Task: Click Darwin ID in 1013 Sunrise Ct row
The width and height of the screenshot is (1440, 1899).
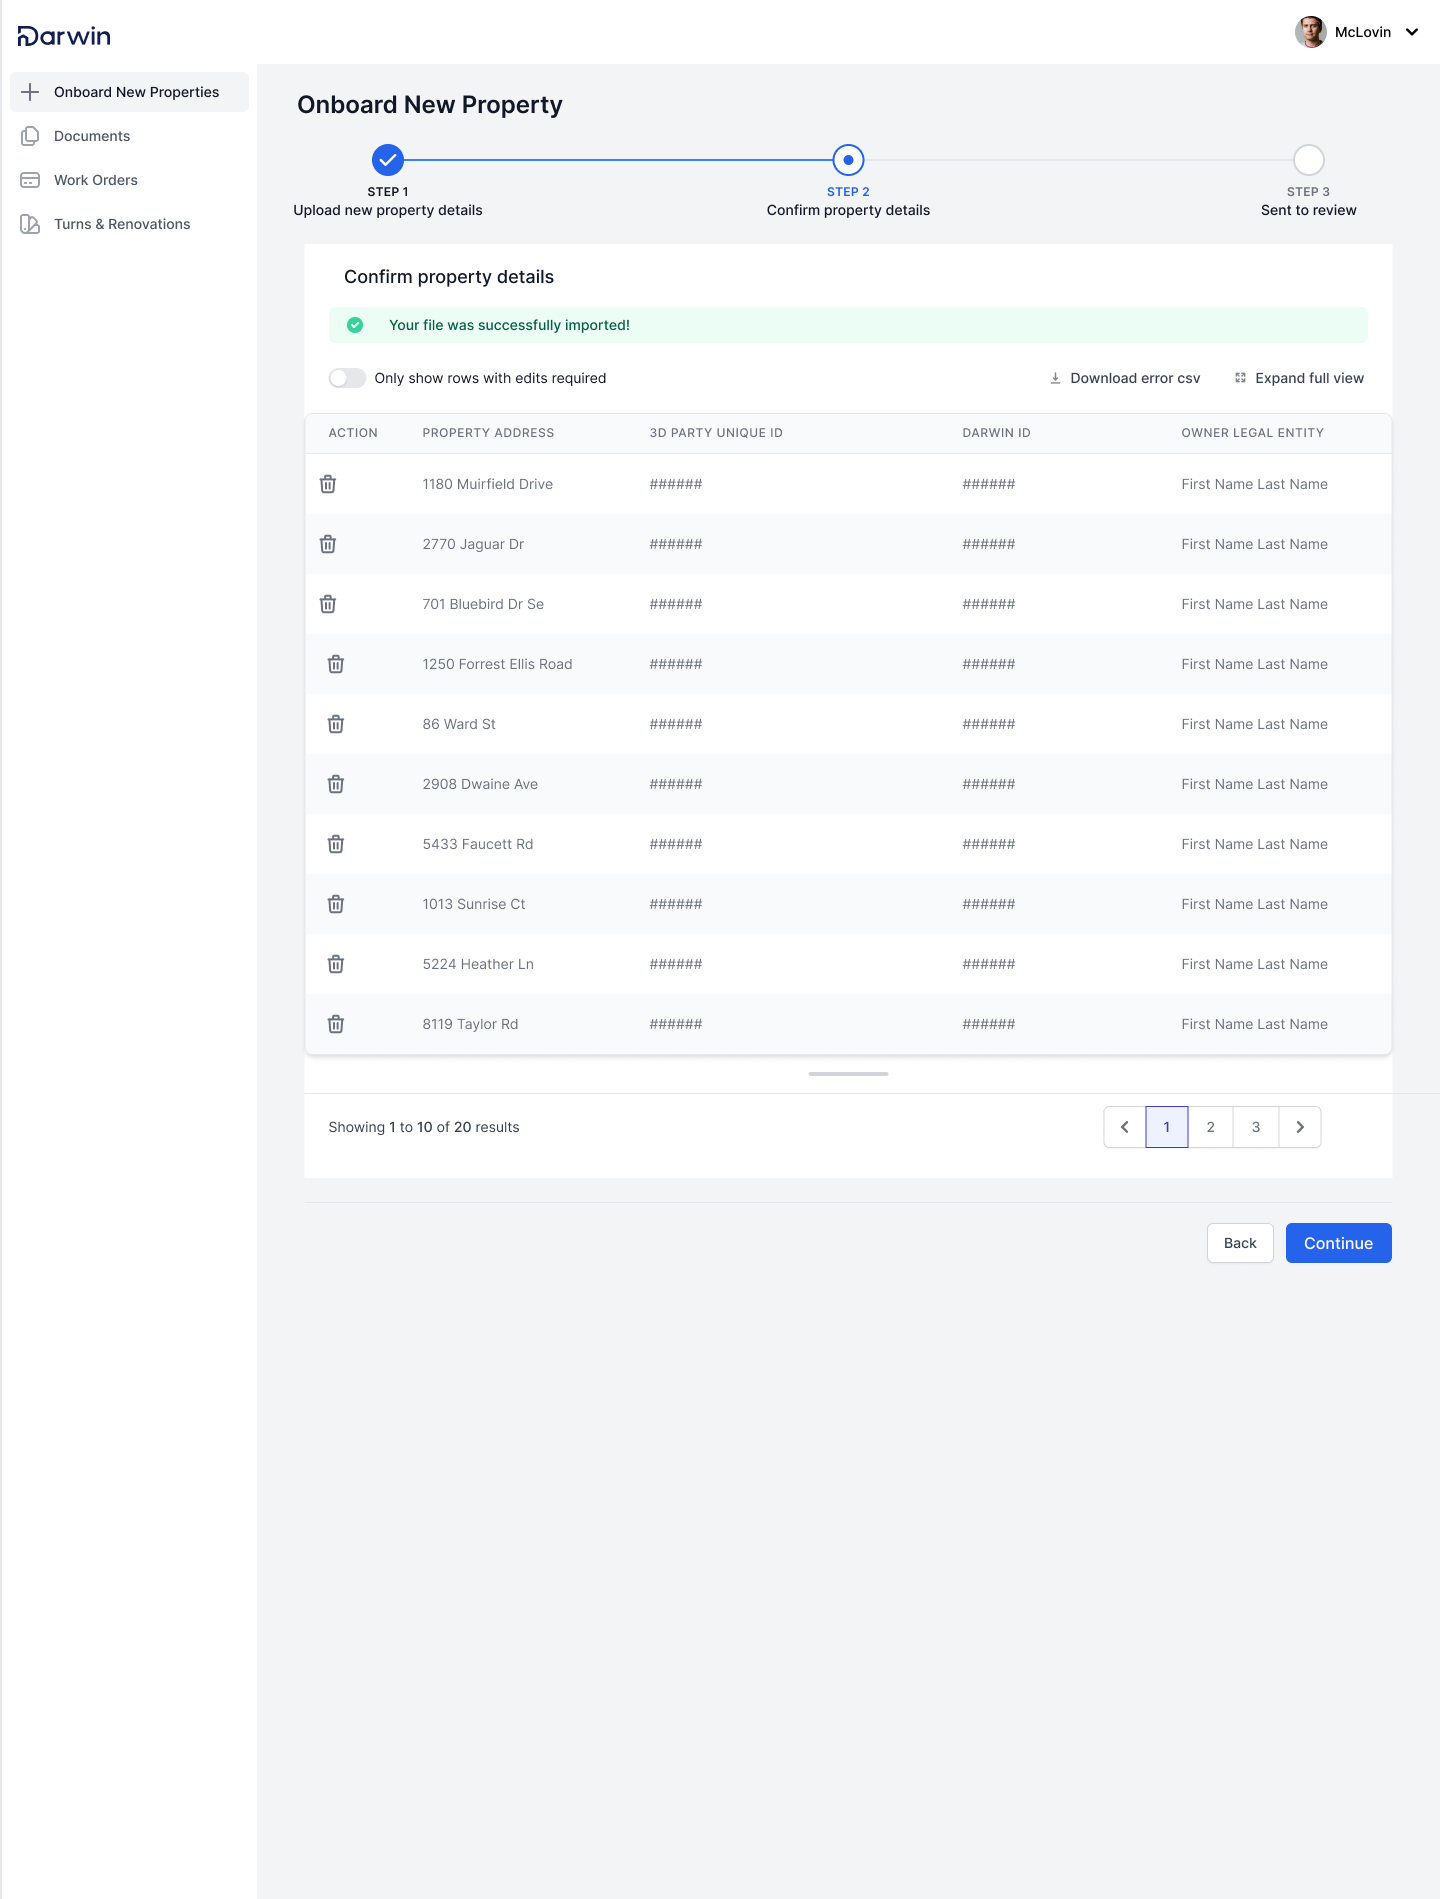Action: [x=989, y=904]
